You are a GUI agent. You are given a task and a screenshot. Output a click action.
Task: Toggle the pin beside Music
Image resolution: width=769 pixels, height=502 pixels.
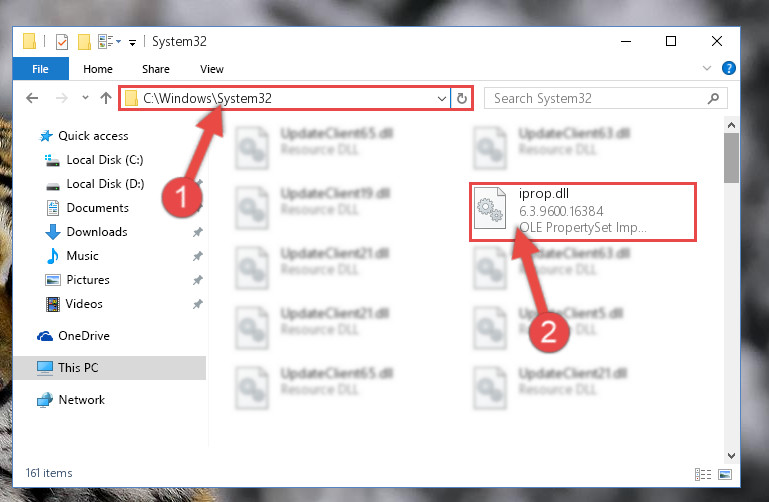(x=198, y=256)
